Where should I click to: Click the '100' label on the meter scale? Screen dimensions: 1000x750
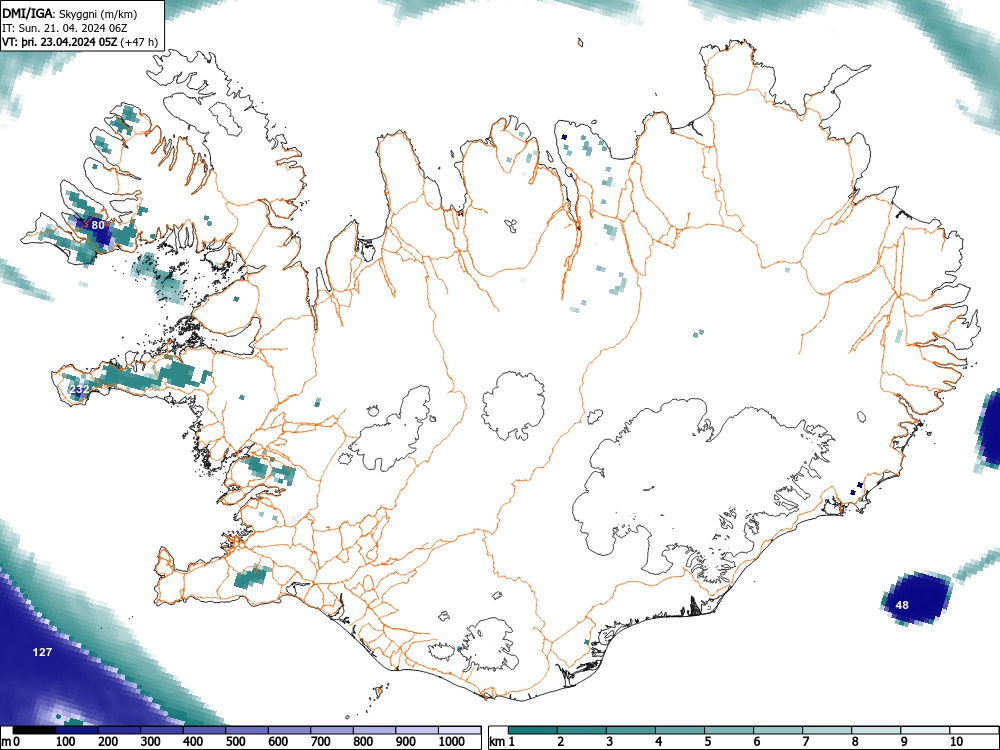click(x=66, y=742)
